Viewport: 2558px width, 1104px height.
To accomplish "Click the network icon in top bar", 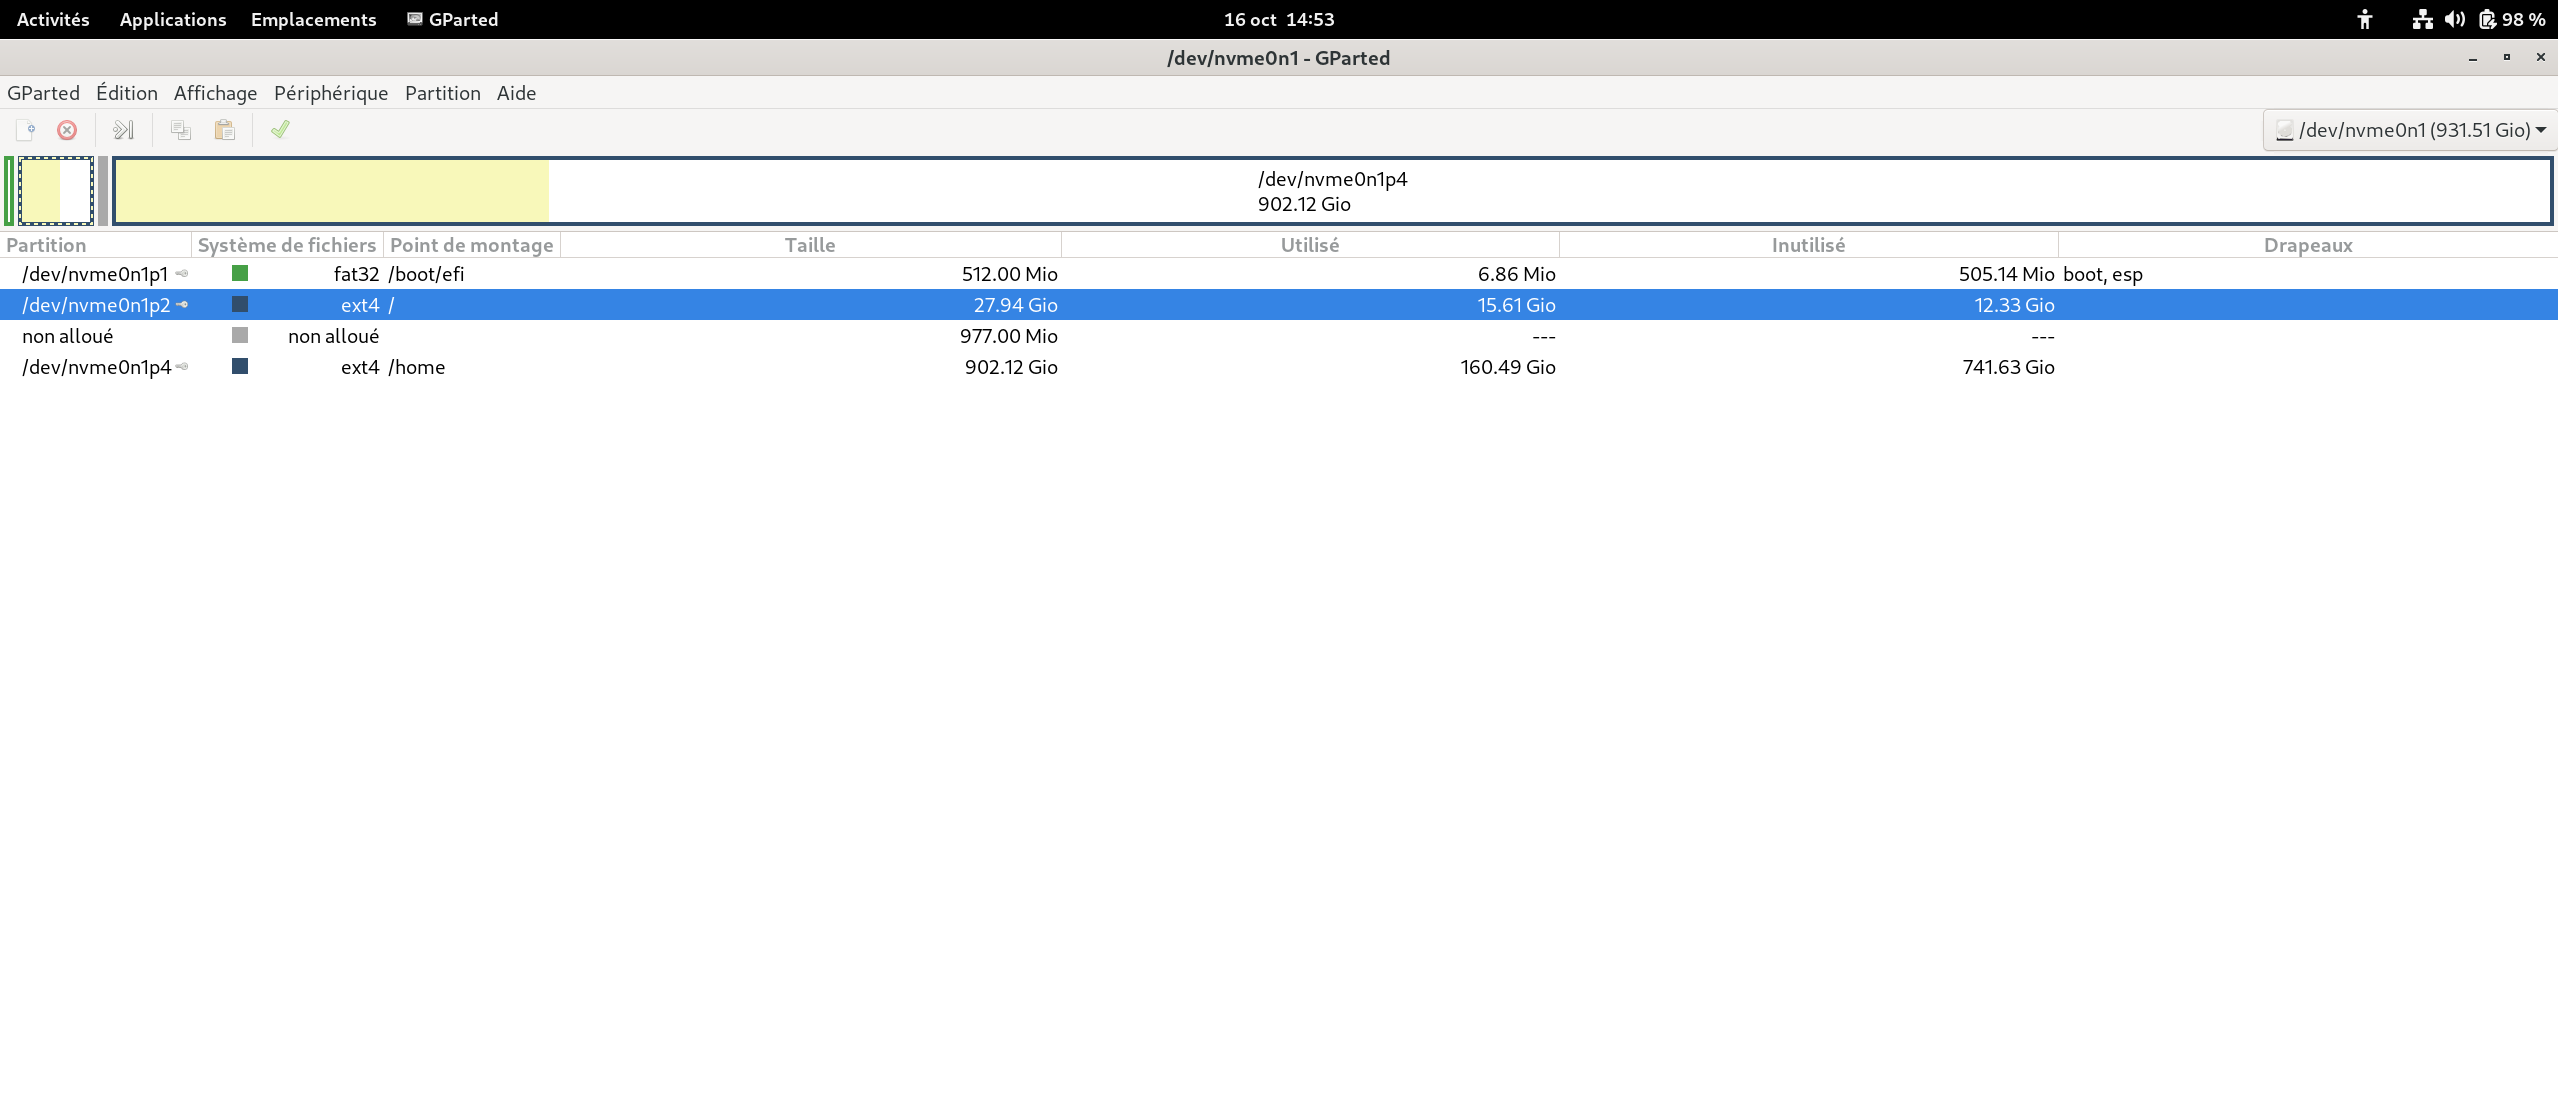I will coord(2422,19).
